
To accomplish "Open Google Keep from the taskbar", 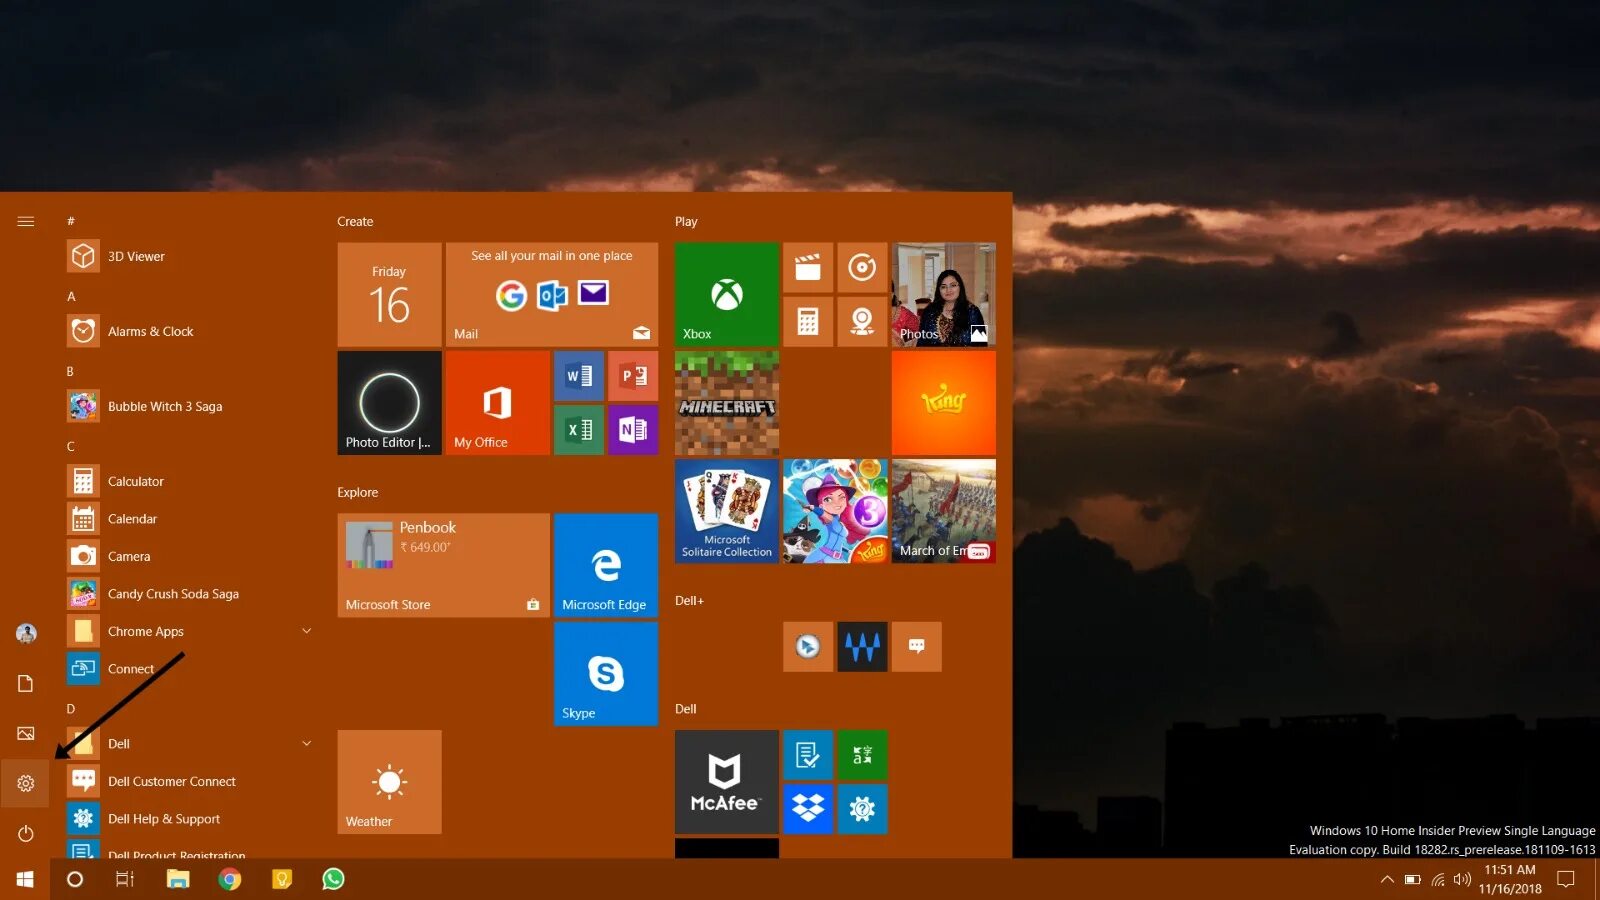I will point(282,879).
